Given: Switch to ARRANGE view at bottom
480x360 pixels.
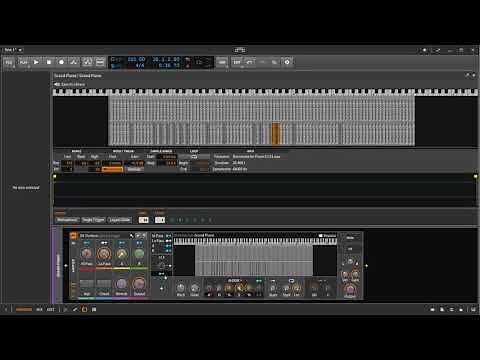Looking at the screenshot, I should [x=24, y=309].
